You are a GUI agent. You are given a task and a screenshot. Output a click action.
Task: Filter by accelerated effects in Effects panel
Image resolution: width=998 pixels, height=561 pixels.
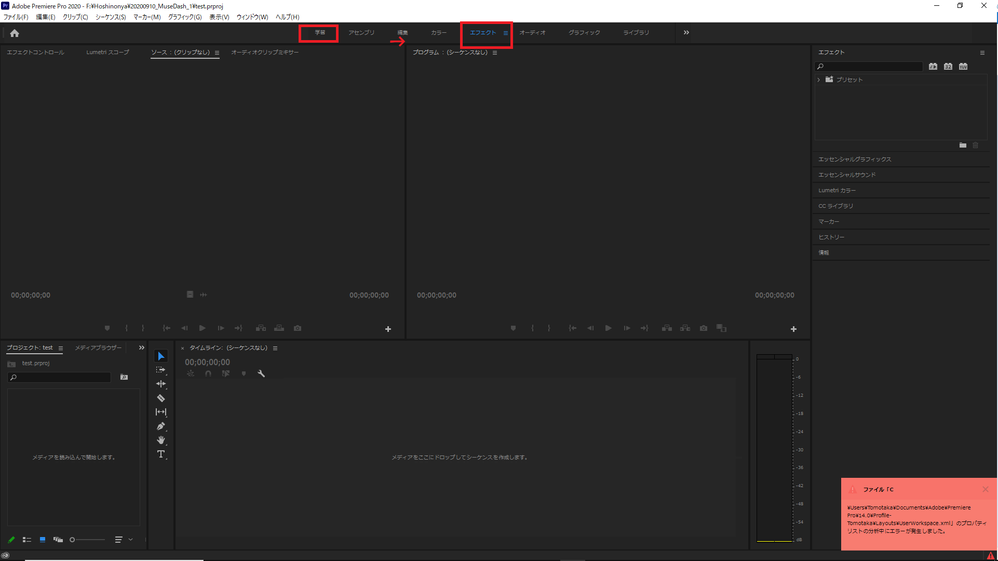(x=932, y=66)
